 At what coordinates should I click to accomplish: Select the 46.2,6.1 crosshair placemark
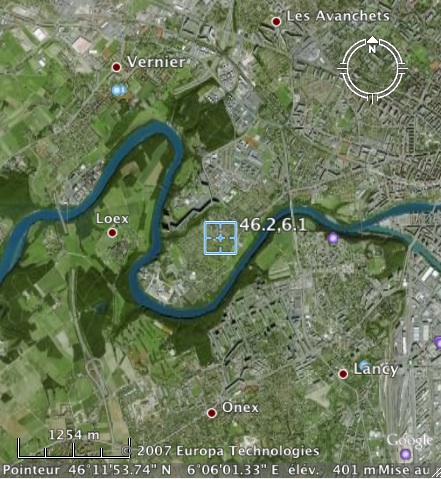coord(221,238)
